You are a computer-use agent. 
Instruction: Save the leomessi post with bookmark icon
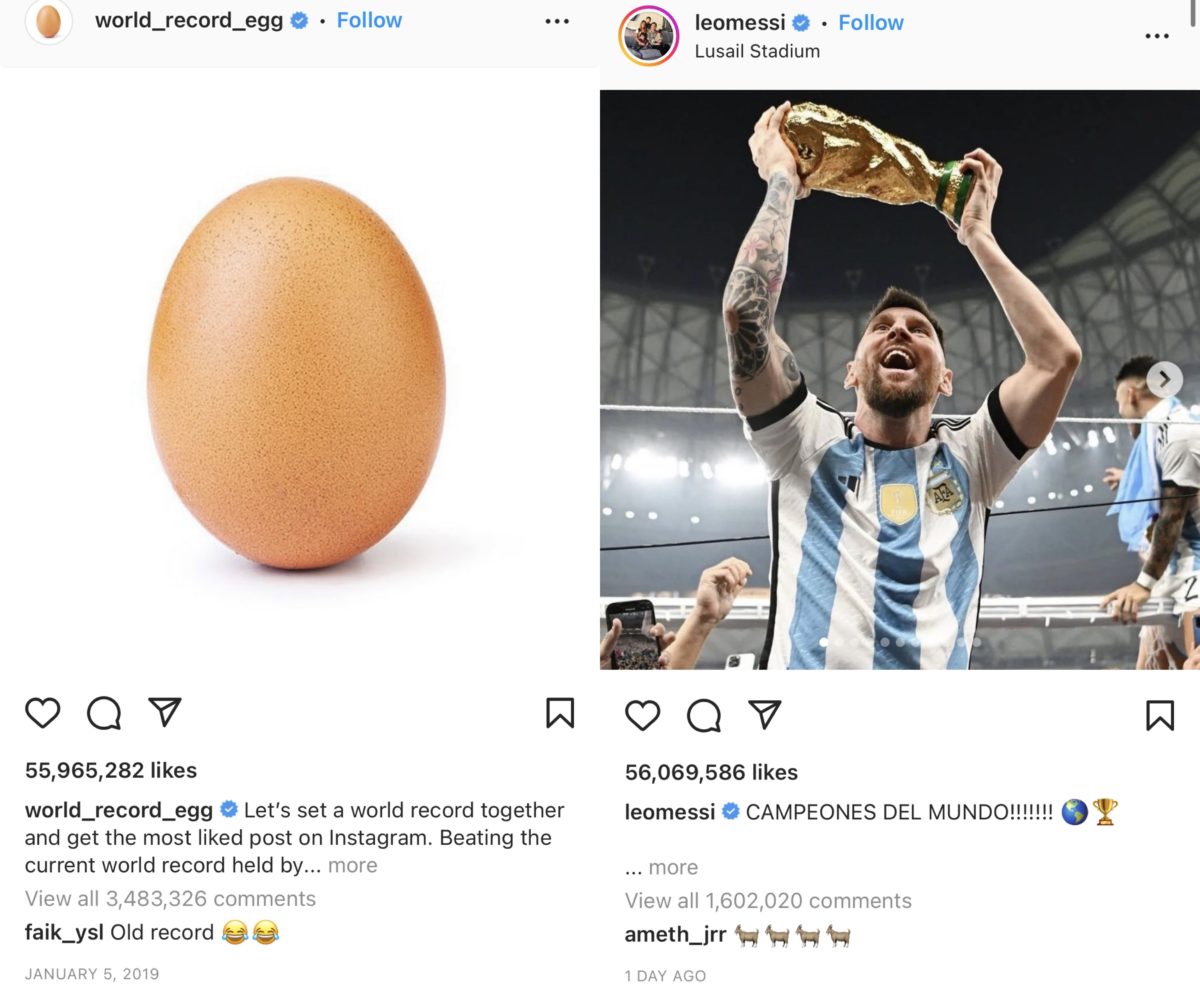click(x=1160, y=715)
